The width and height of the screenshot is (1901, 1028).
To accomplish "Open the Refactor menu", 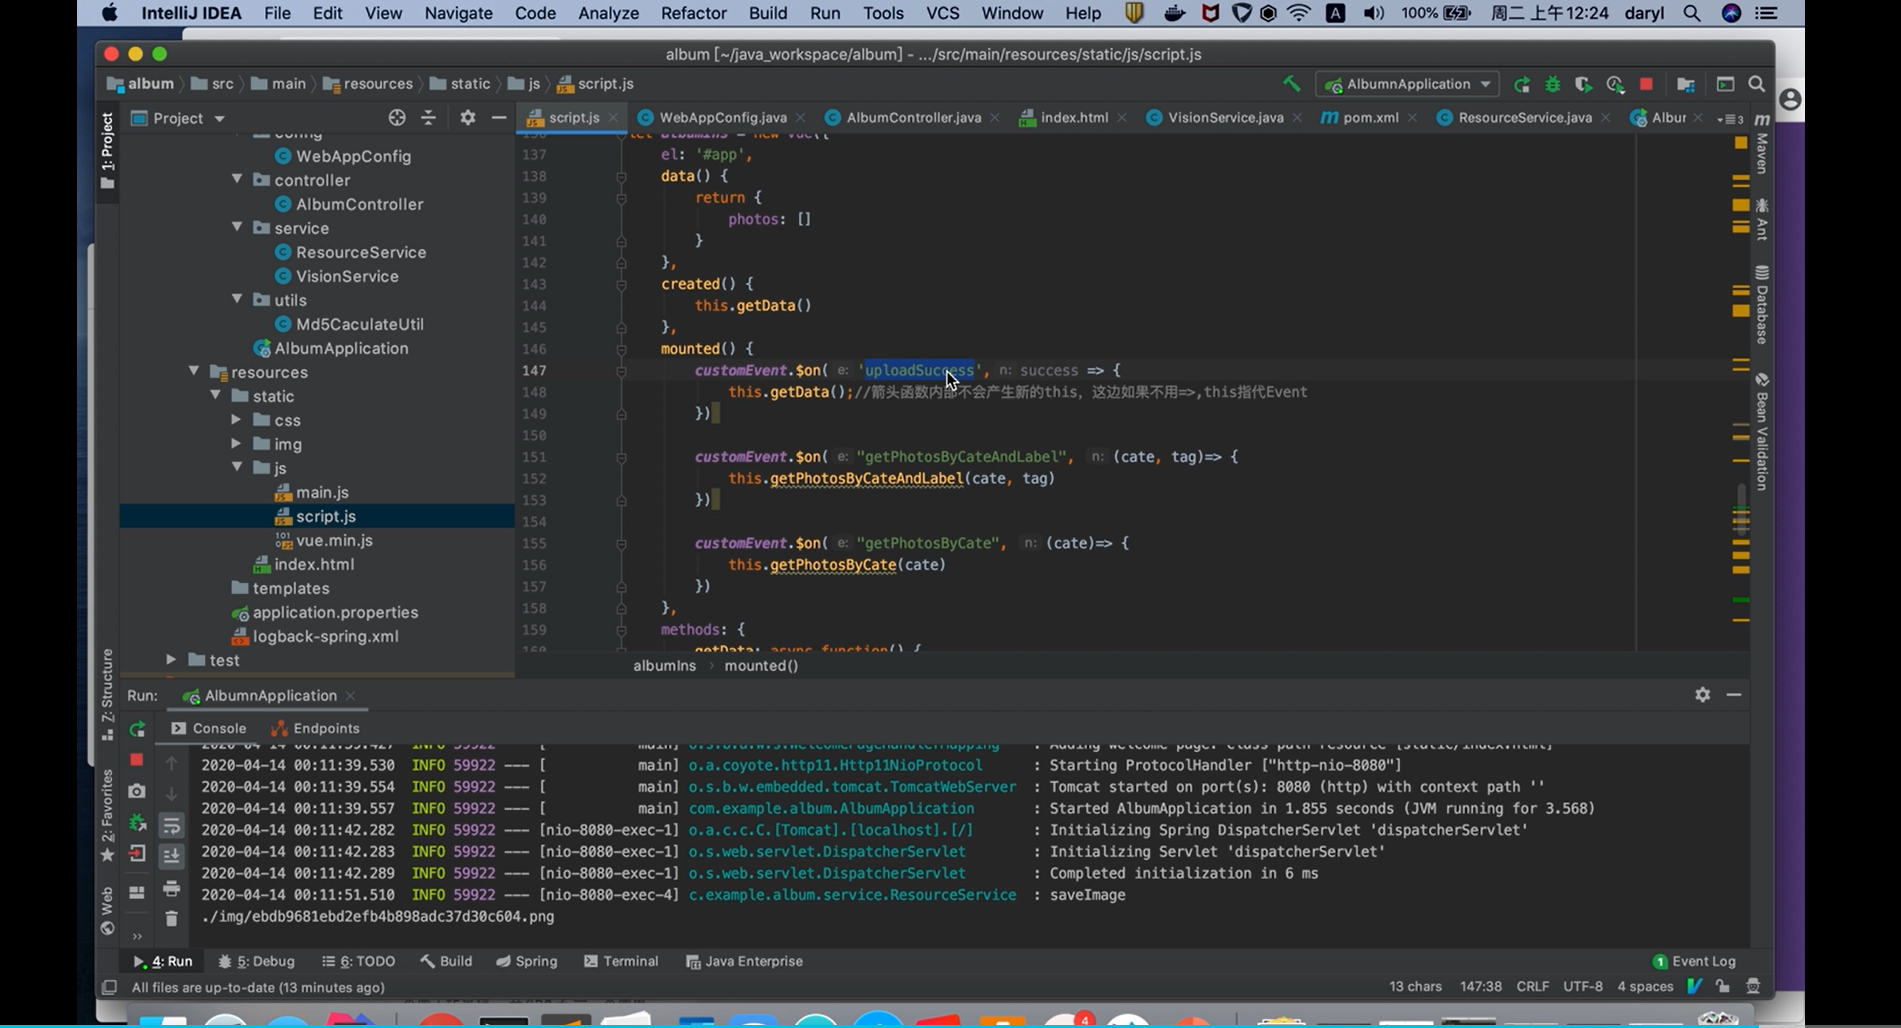I will pos(693,13).
